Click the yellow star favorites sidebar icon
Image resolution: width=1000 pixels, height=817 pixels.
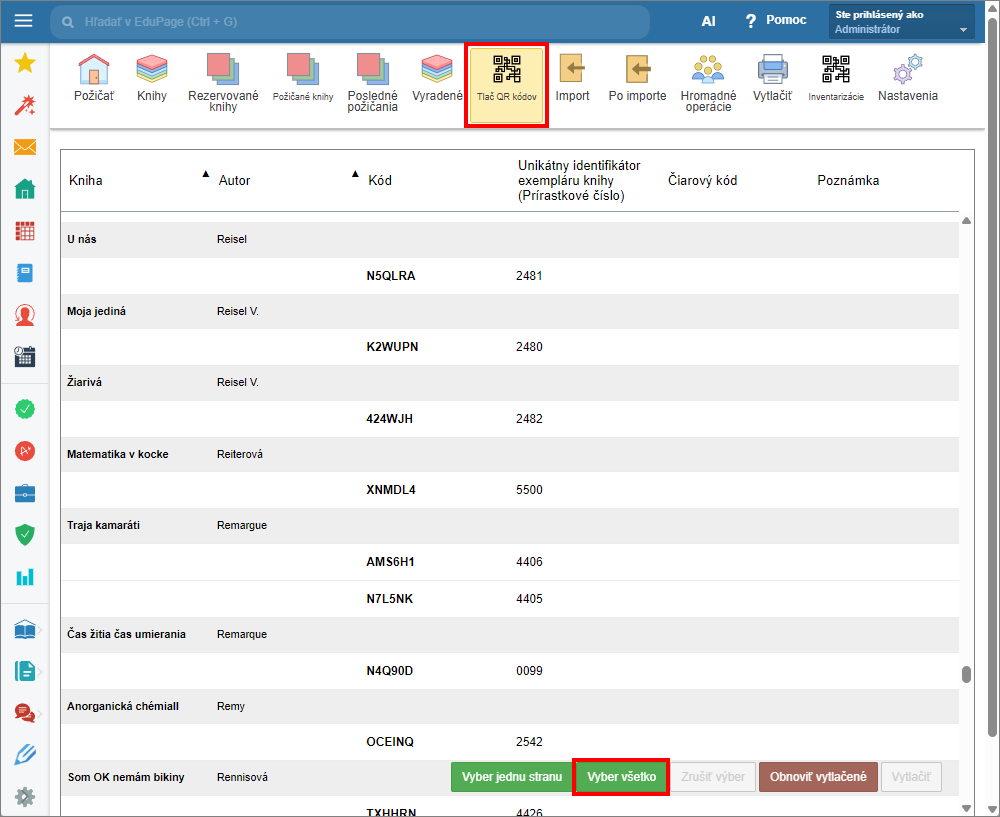point(25,64)
